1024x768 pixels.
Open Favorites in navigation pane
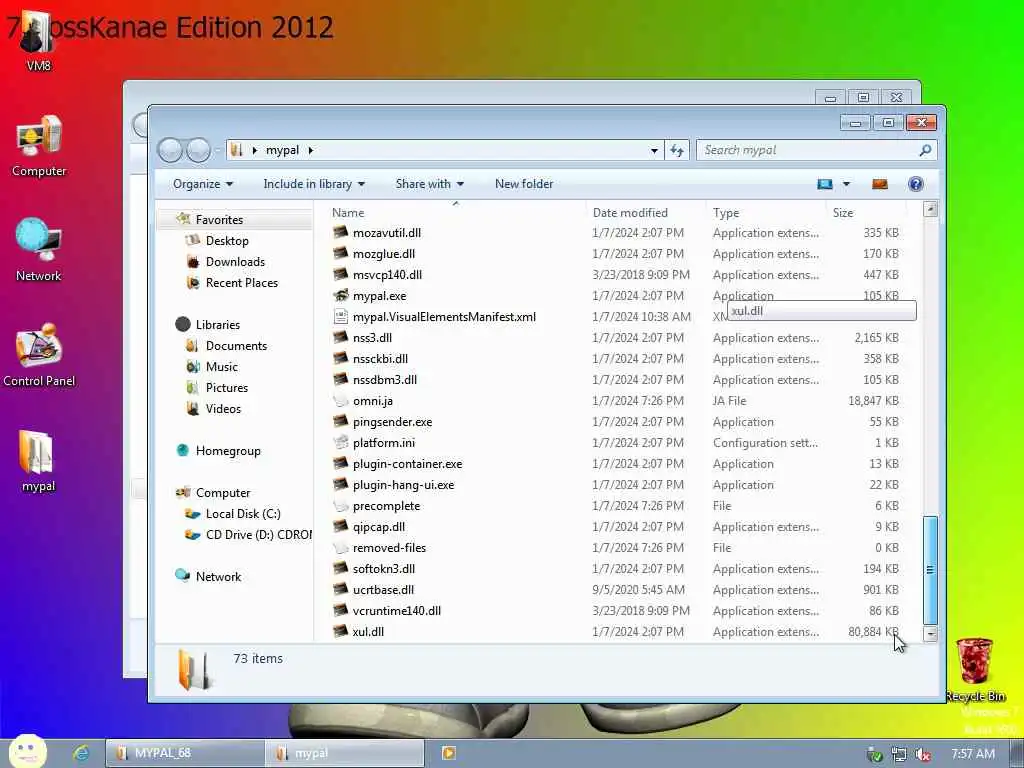219,219
